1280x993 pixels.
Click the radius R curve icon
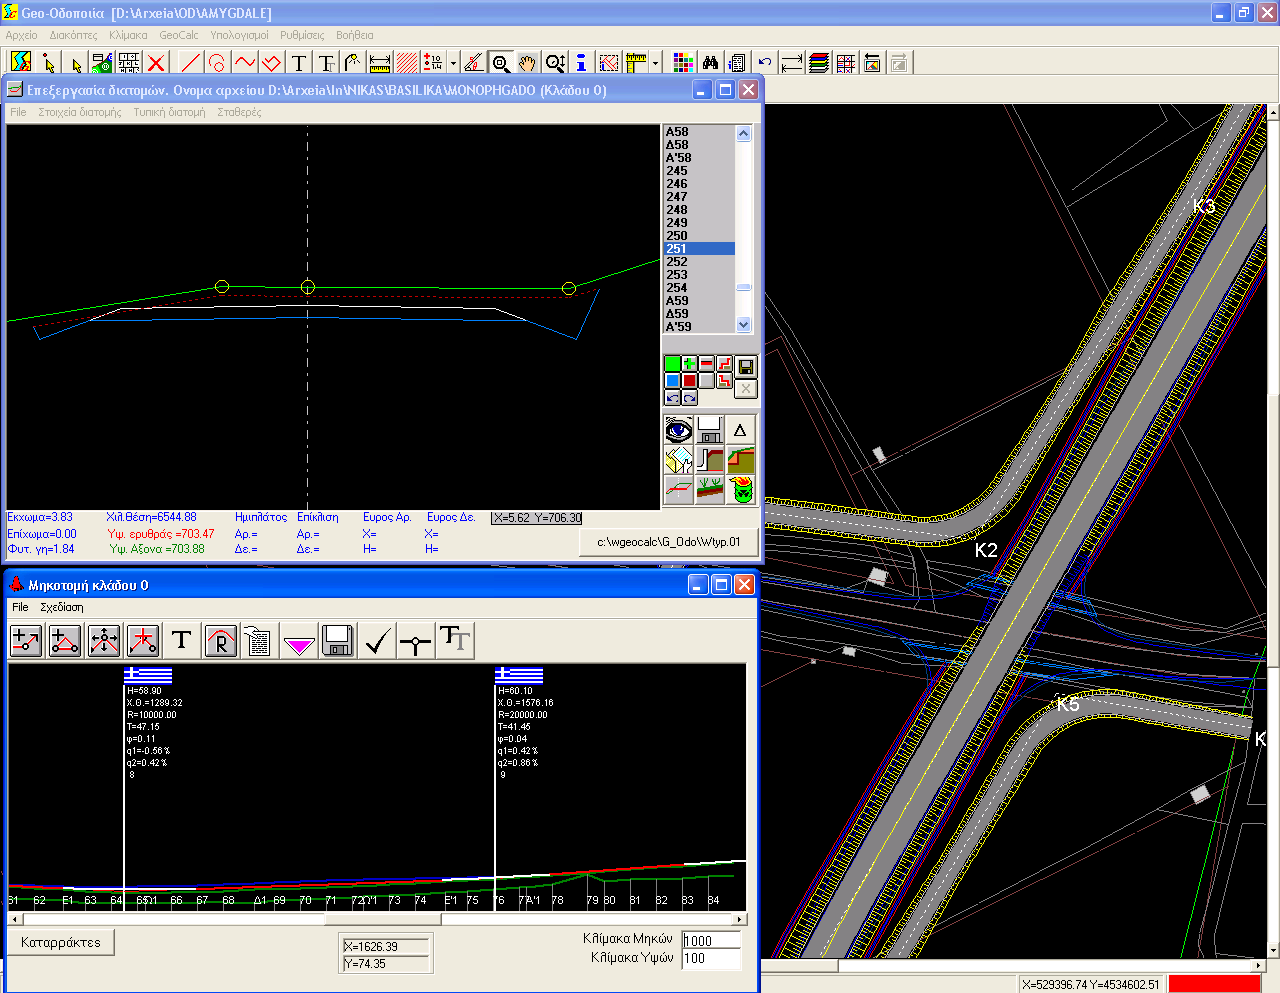point(220,641)
